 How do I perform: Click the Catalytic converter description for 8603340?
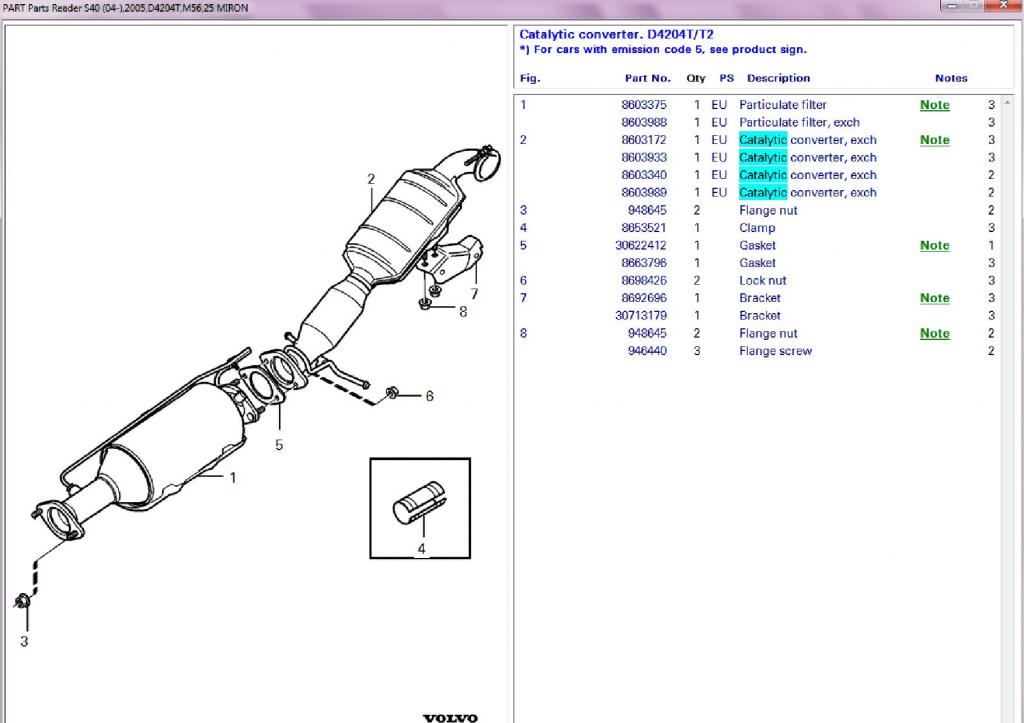(x=808, y=175)
